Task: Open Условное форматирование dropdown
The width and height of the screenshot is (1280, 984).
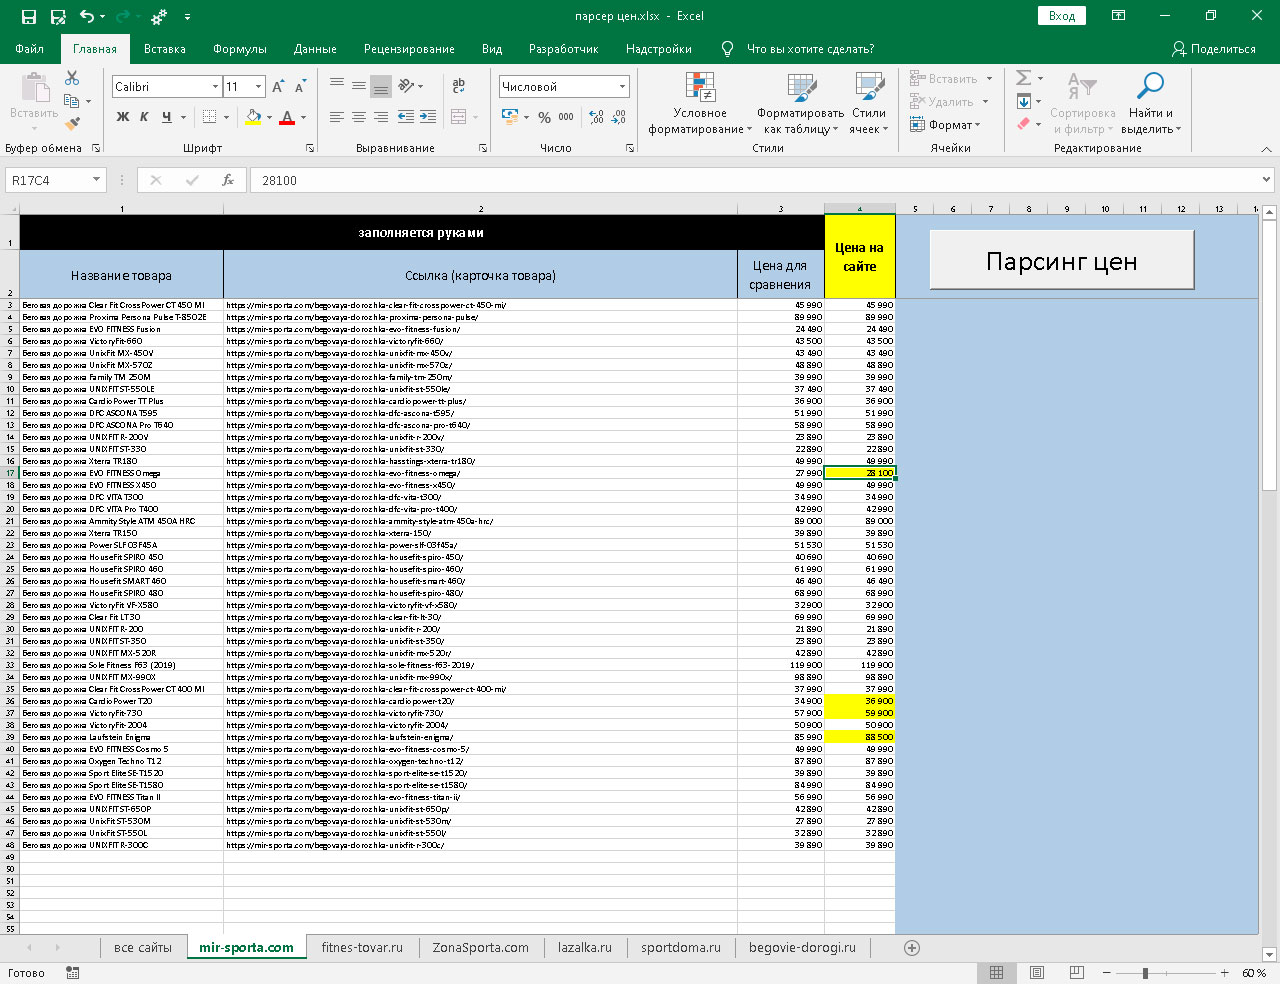Action: pyautogui.click(x=700, y=102)
